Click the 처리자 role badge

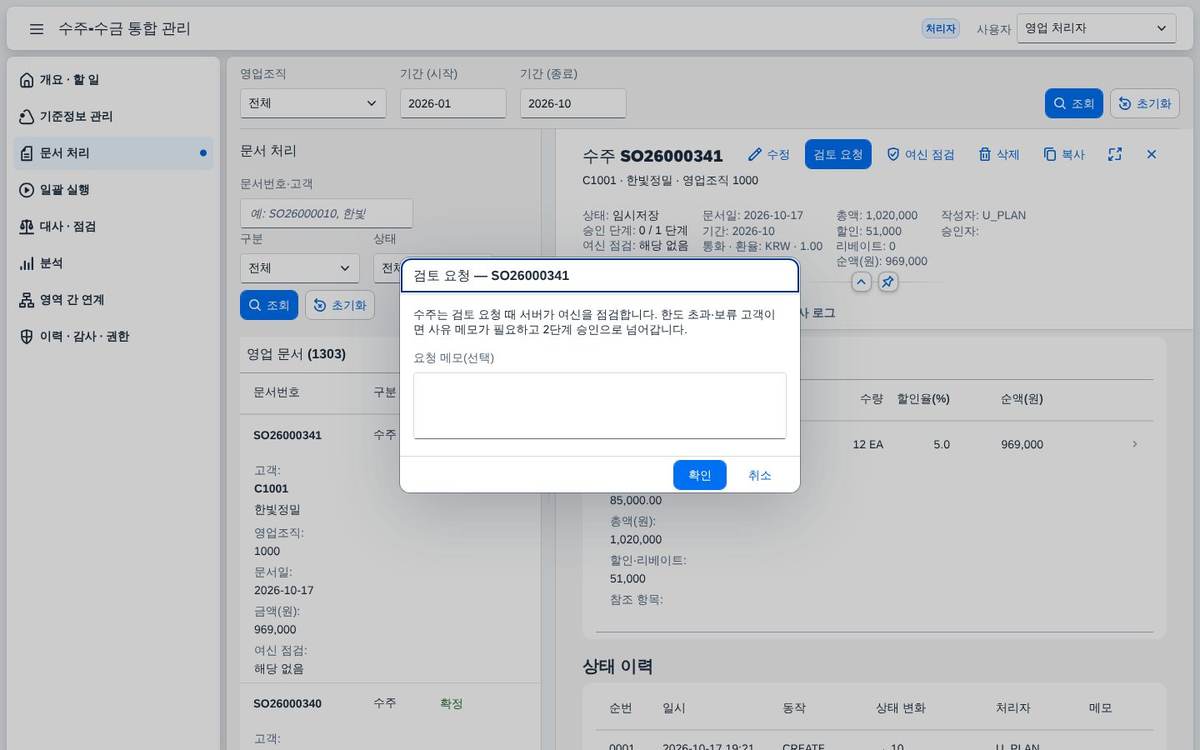[x=941, y=29]
